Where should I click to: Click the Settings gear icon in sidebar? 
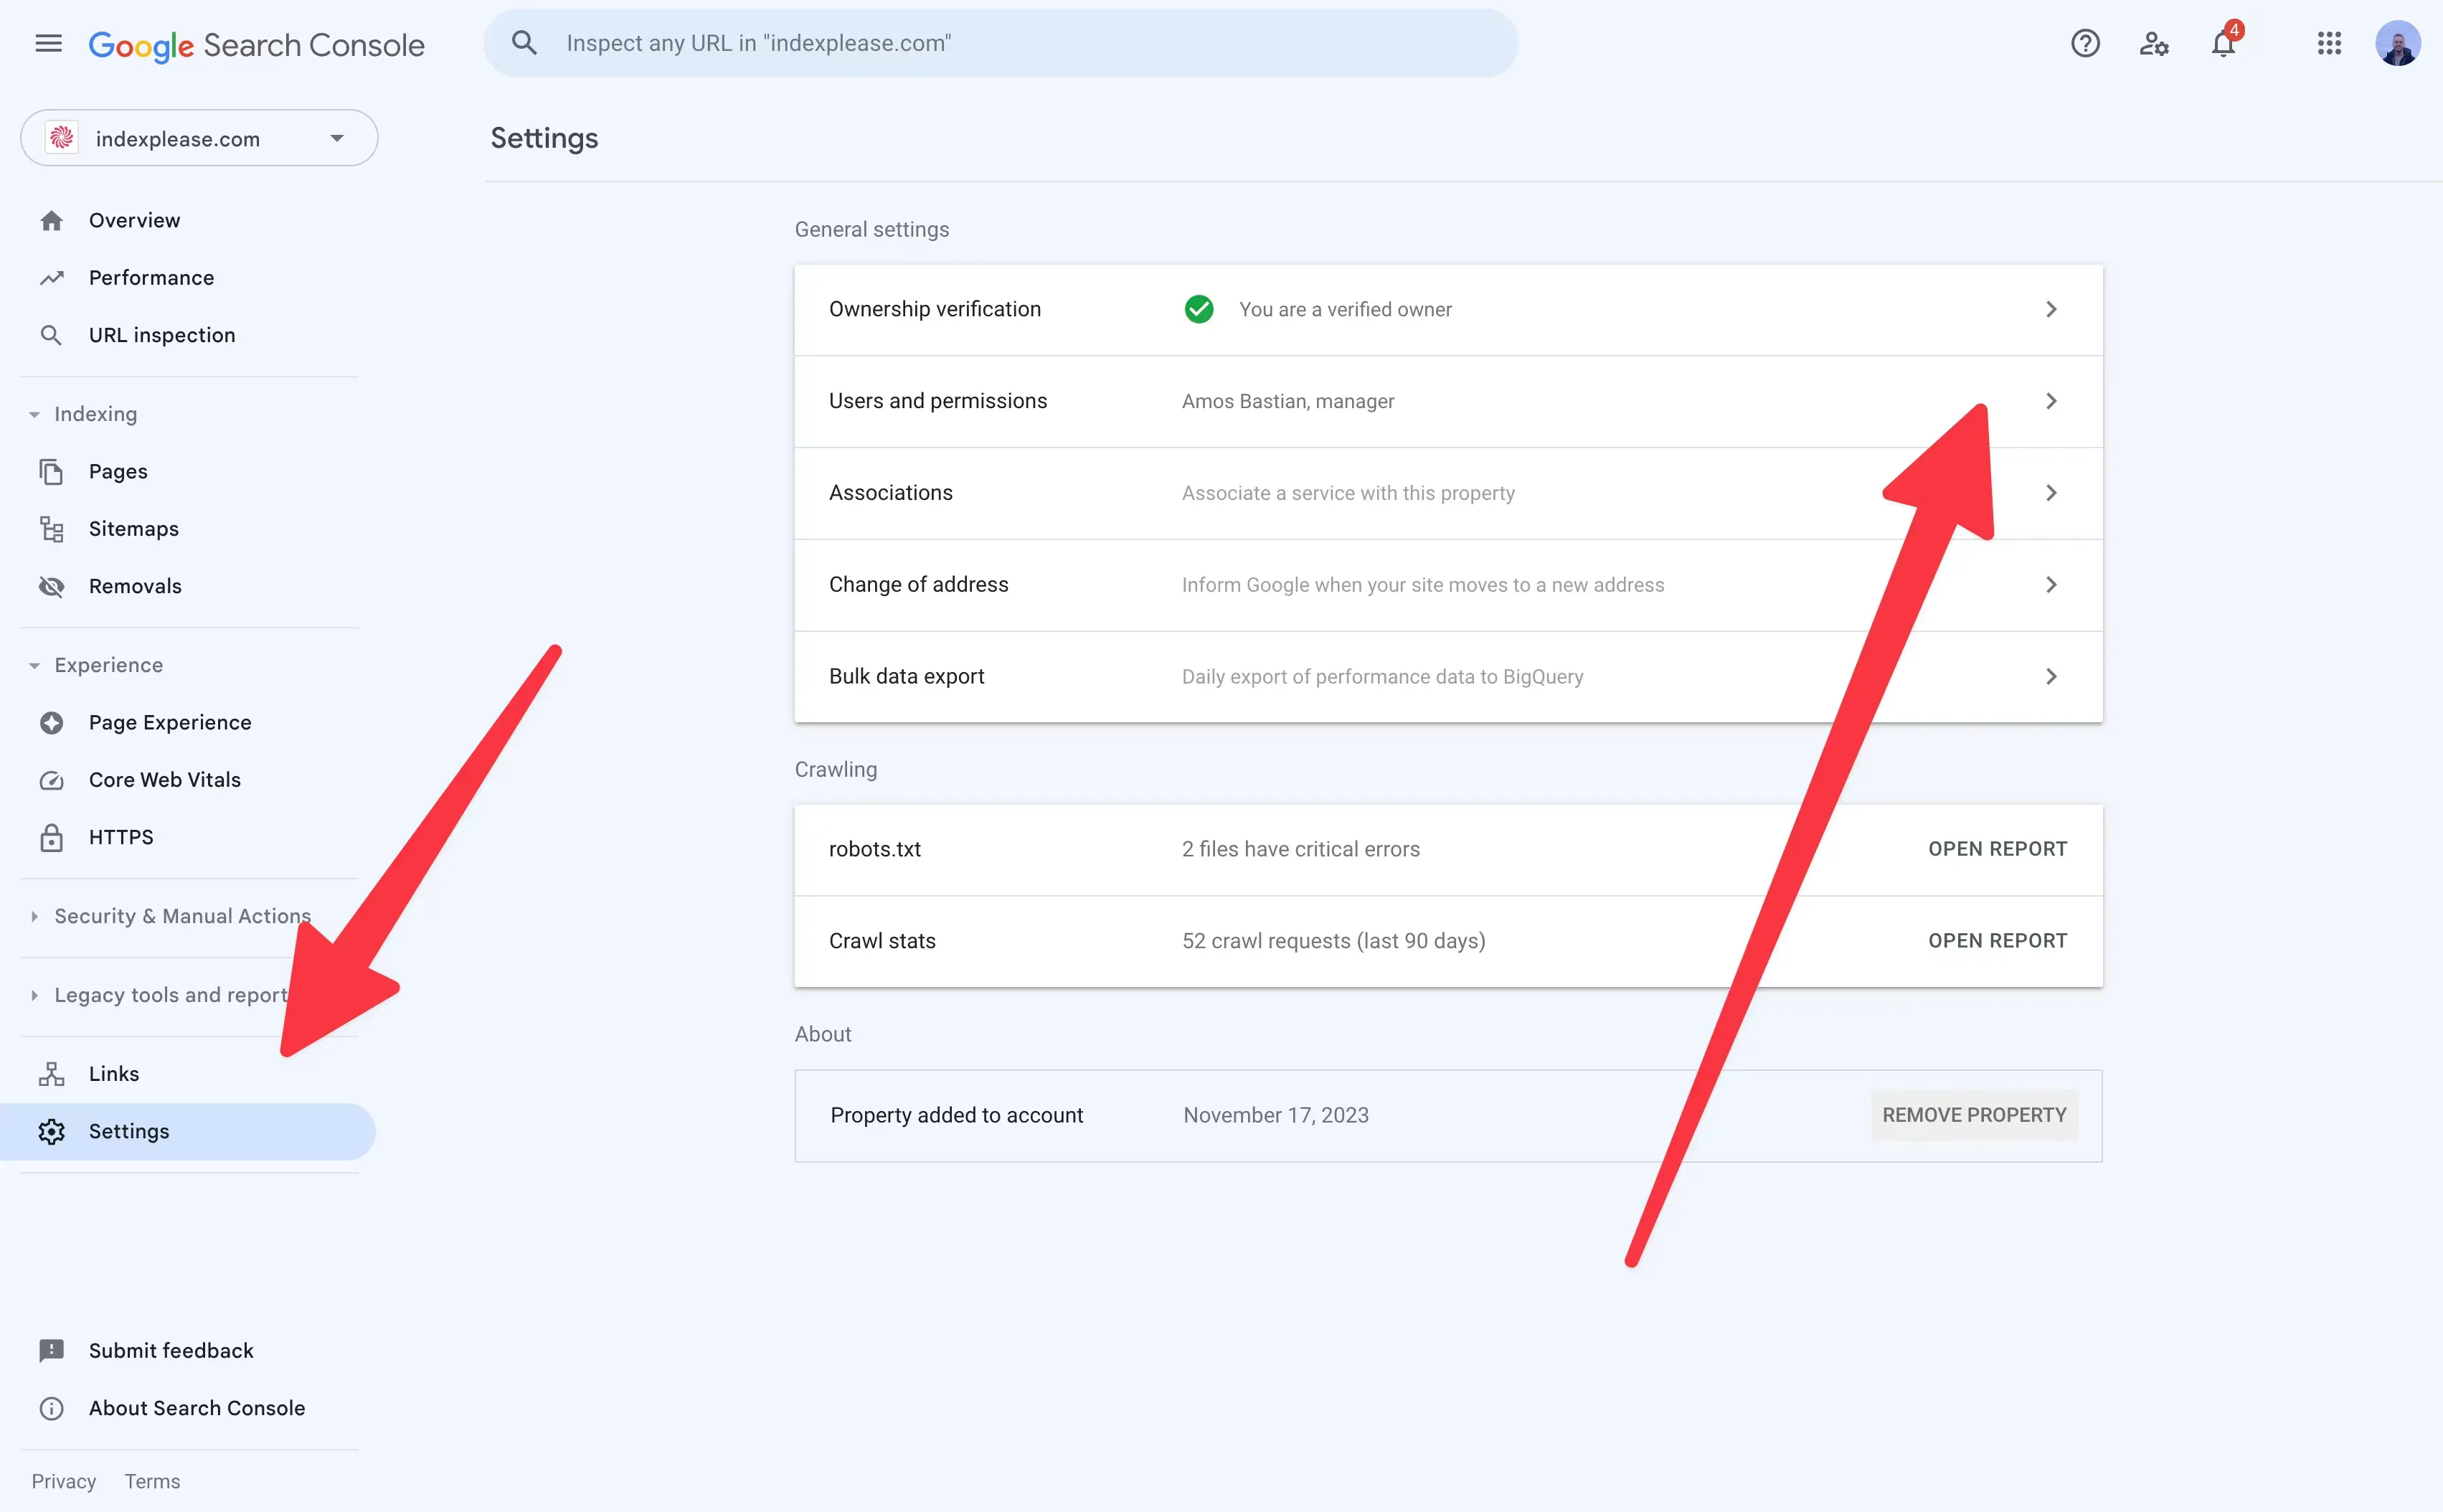51,1131
